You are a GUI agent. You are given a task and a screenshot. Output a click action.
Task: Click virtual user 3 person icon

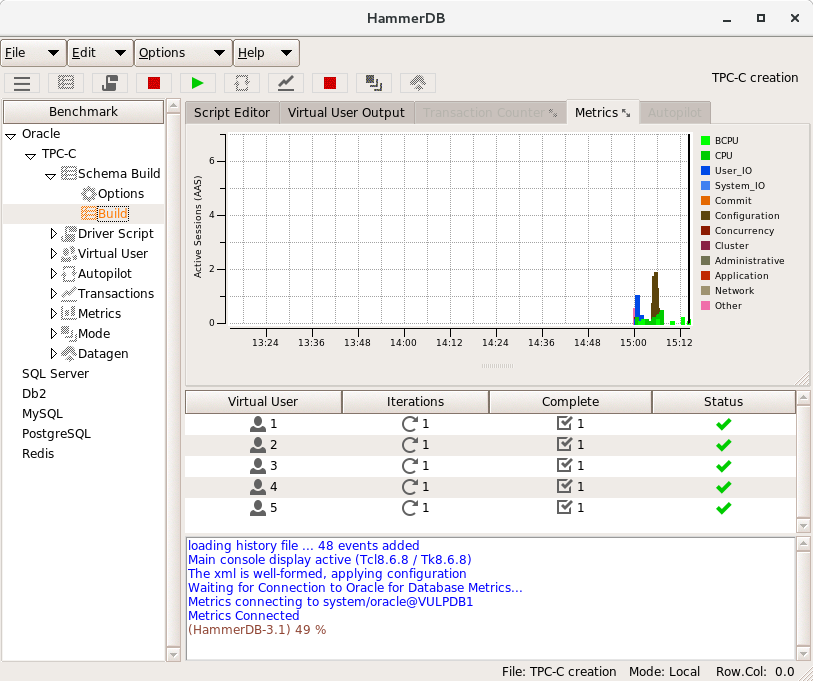tap(258, 466)
